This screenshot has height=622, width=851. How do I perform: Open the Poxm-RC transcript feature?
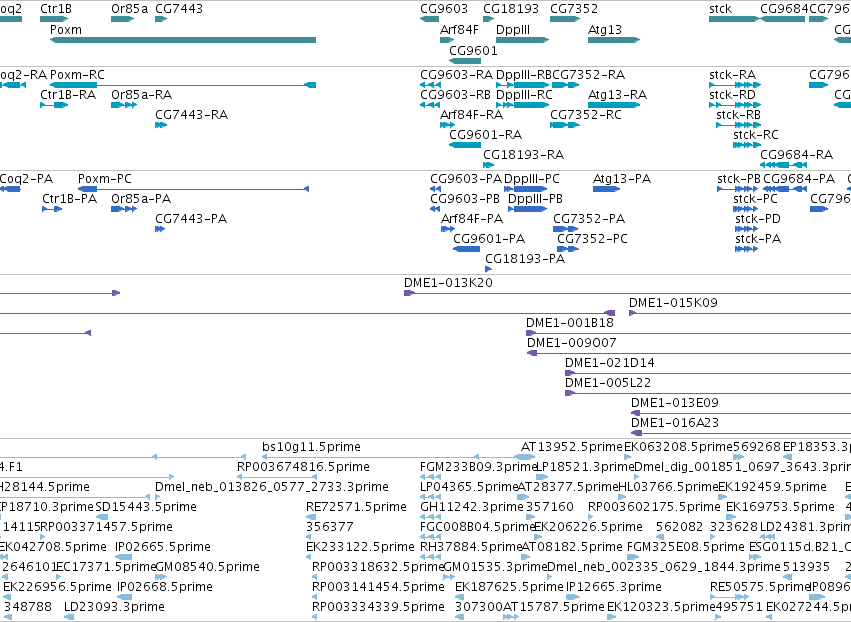click(x=183, y=85)
